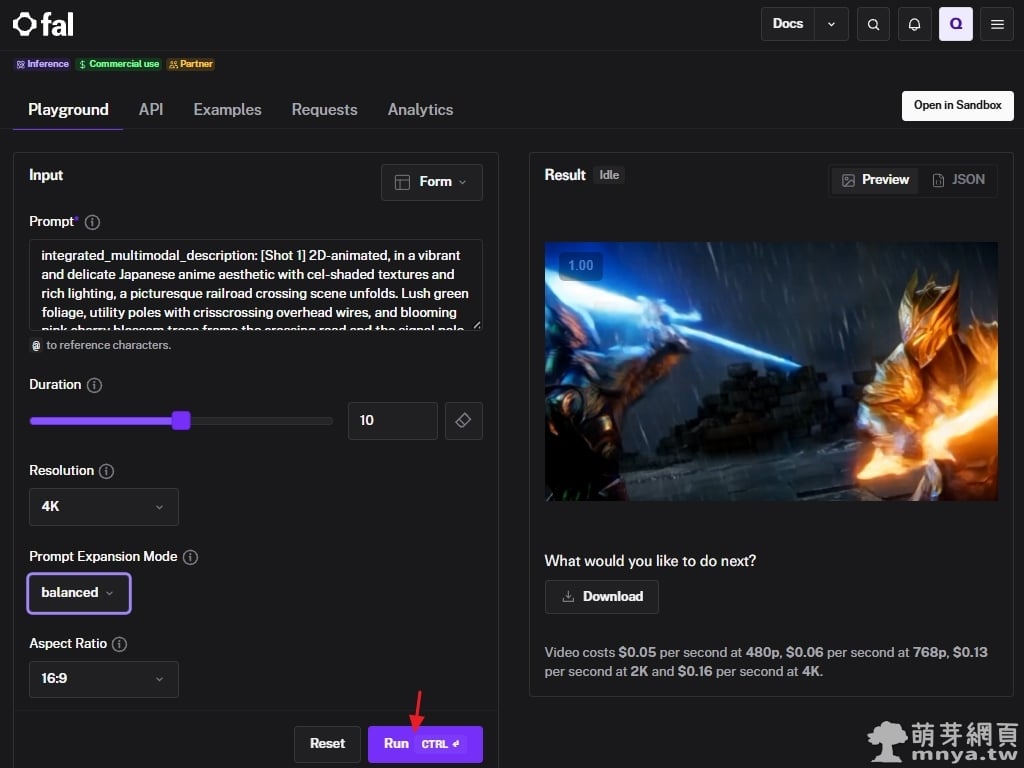This screenshot has height=768, width=1024.
Task: Click the 'What would you like to do next?' text
Action: [650, 561]
